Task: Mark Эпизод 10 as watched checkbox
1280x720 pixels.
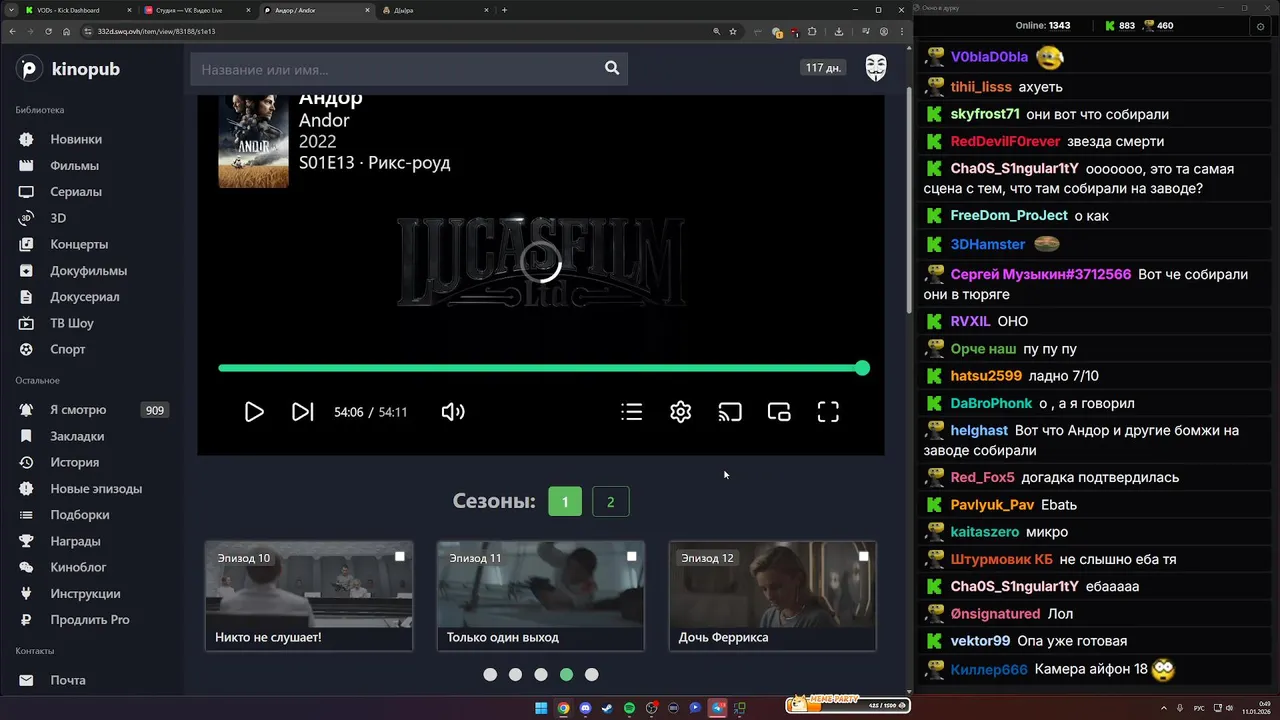Action: click(x=400, y=556)
